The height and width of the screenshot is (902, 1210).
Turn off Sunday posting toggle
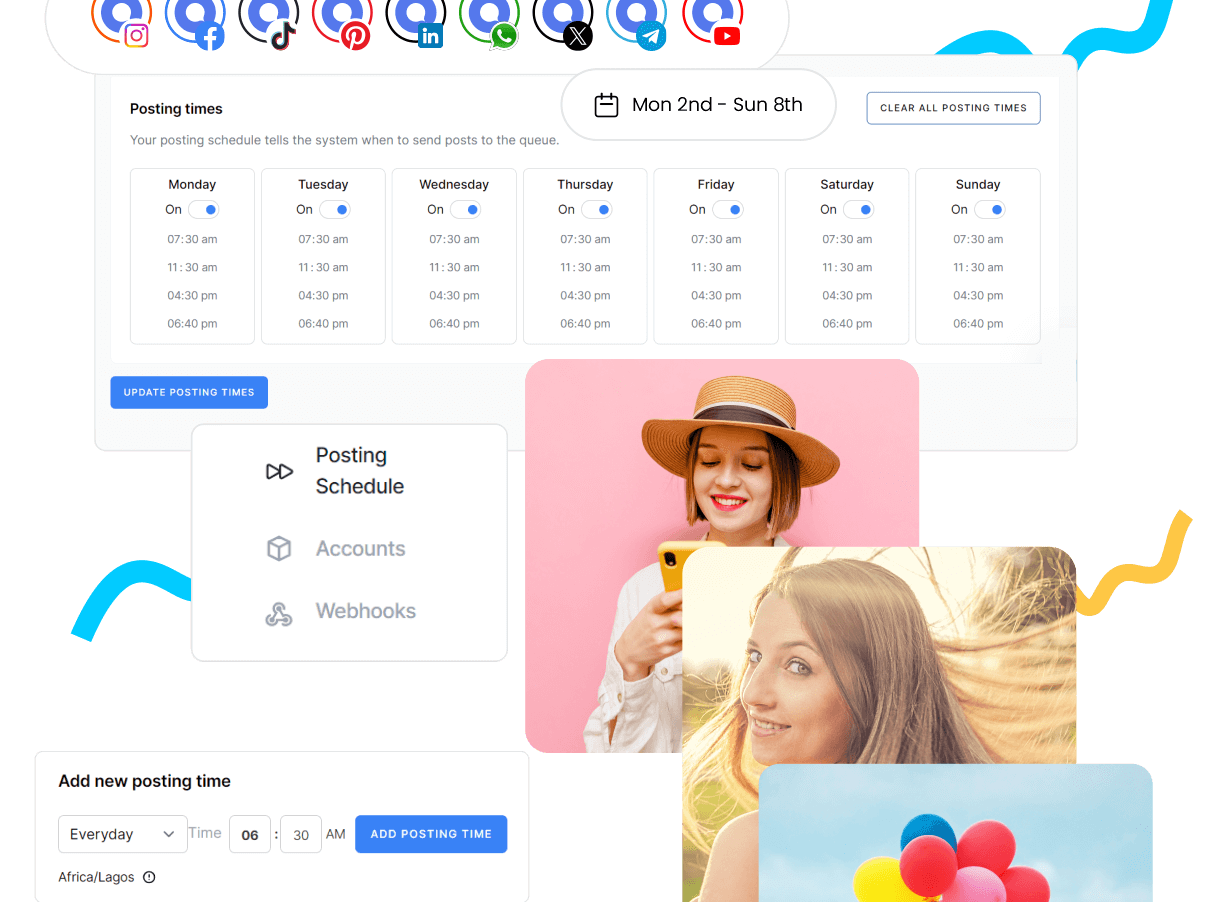989,210
